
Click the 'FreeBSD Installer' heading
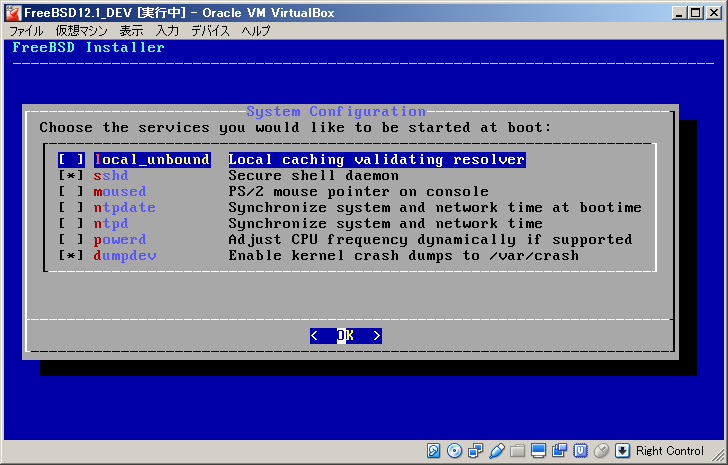pos(88,47)
